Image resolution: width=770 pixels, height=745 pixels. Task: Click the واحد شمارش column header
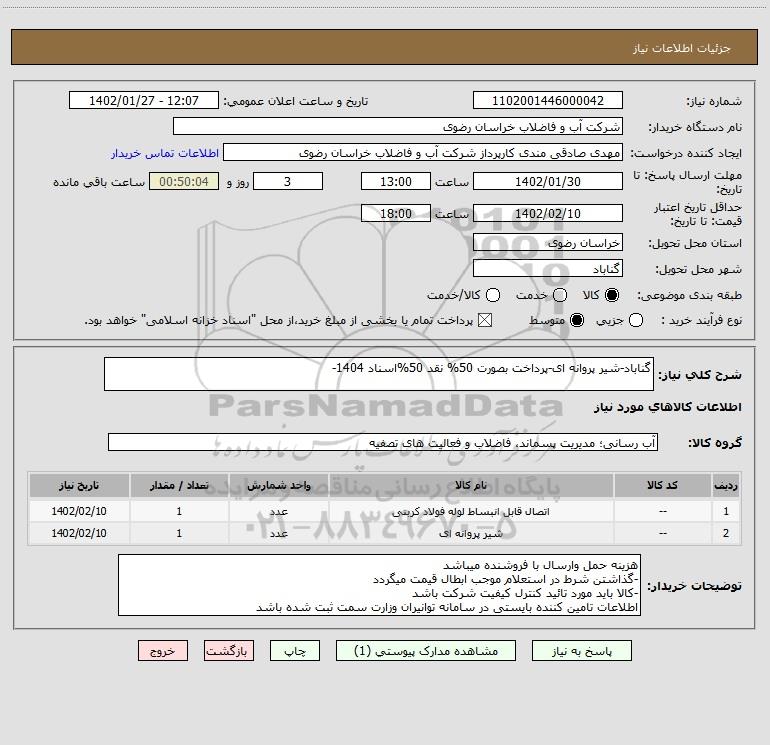[278, 485]
